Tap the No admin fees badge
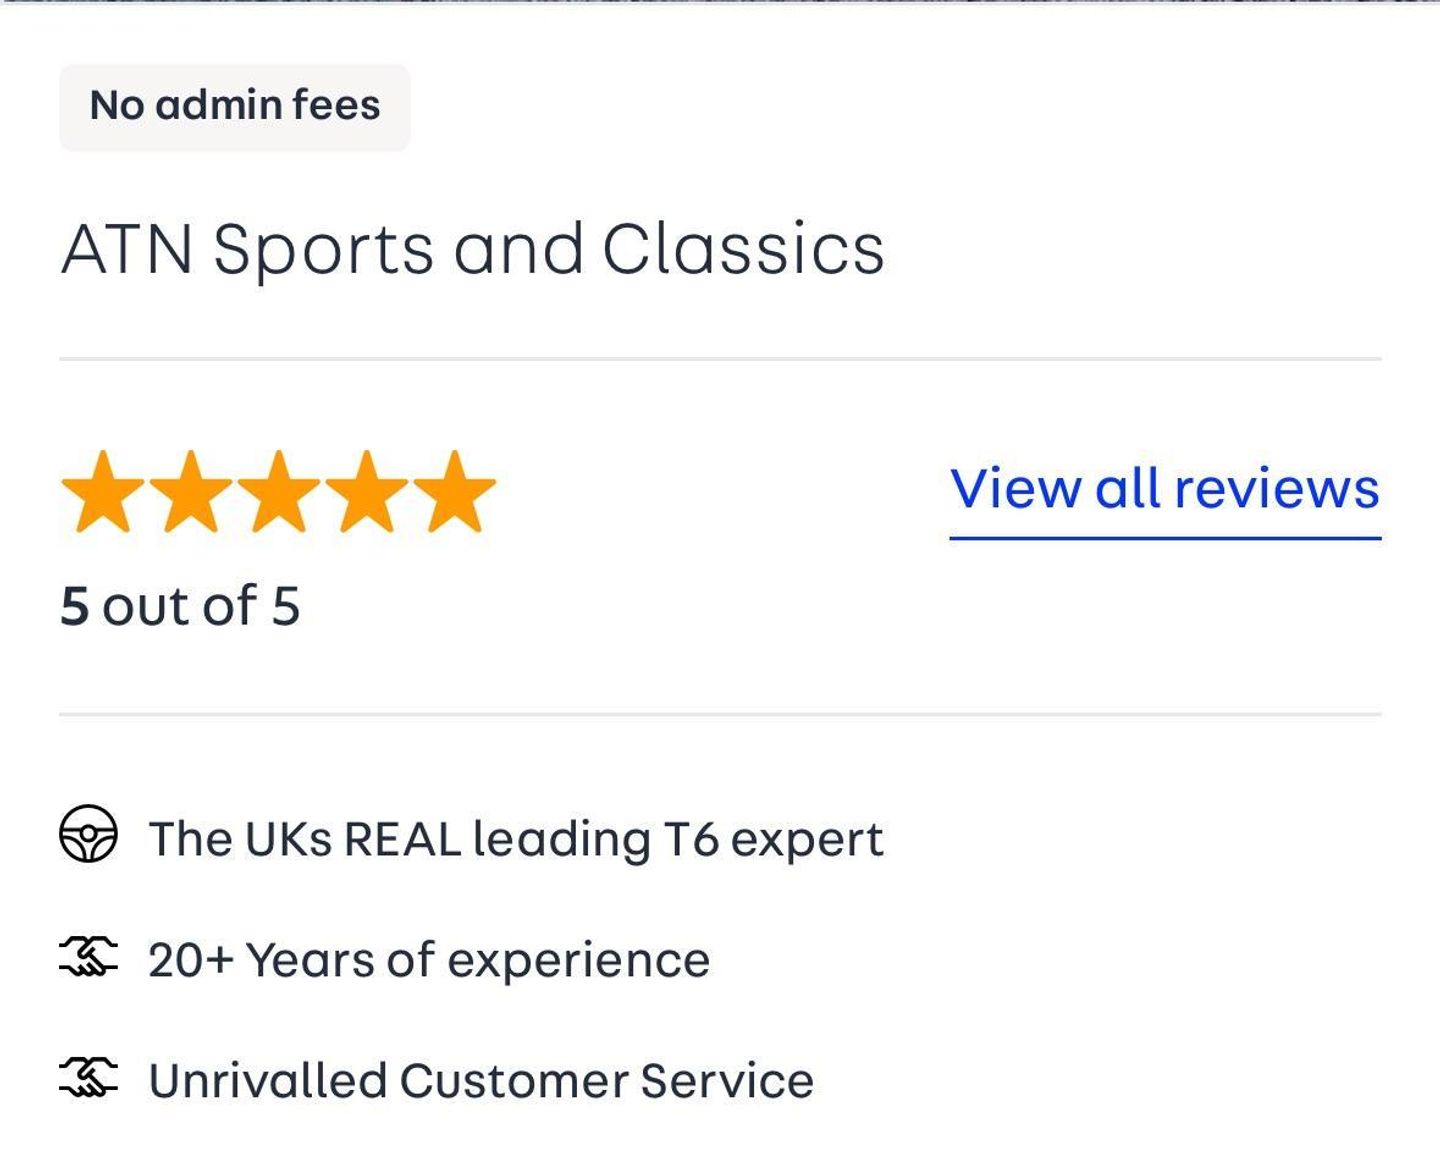Viewport: 1440px width, 1155px height. pos(235,106)
